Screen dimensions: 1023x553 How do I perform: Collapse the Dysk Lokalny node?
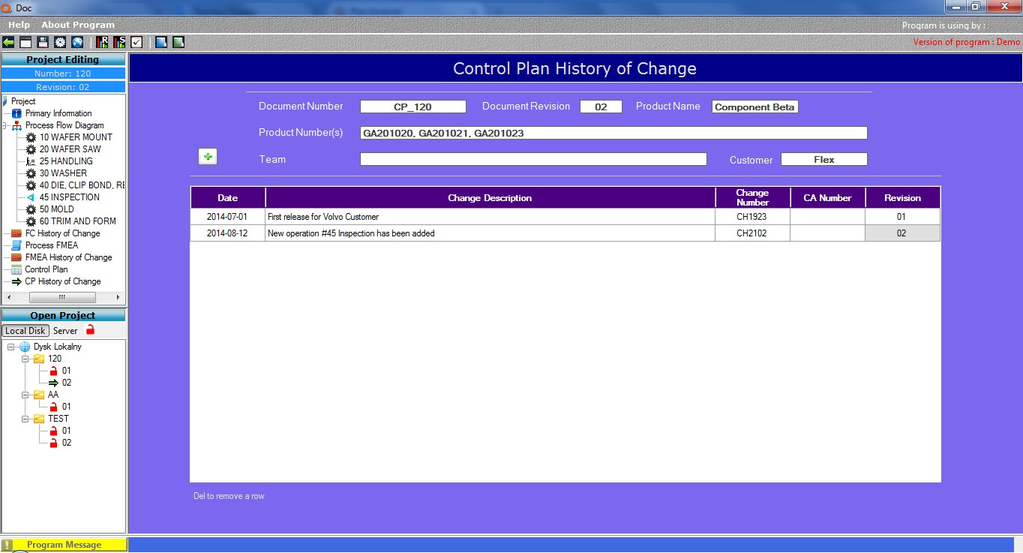click(x=11, y=347)
